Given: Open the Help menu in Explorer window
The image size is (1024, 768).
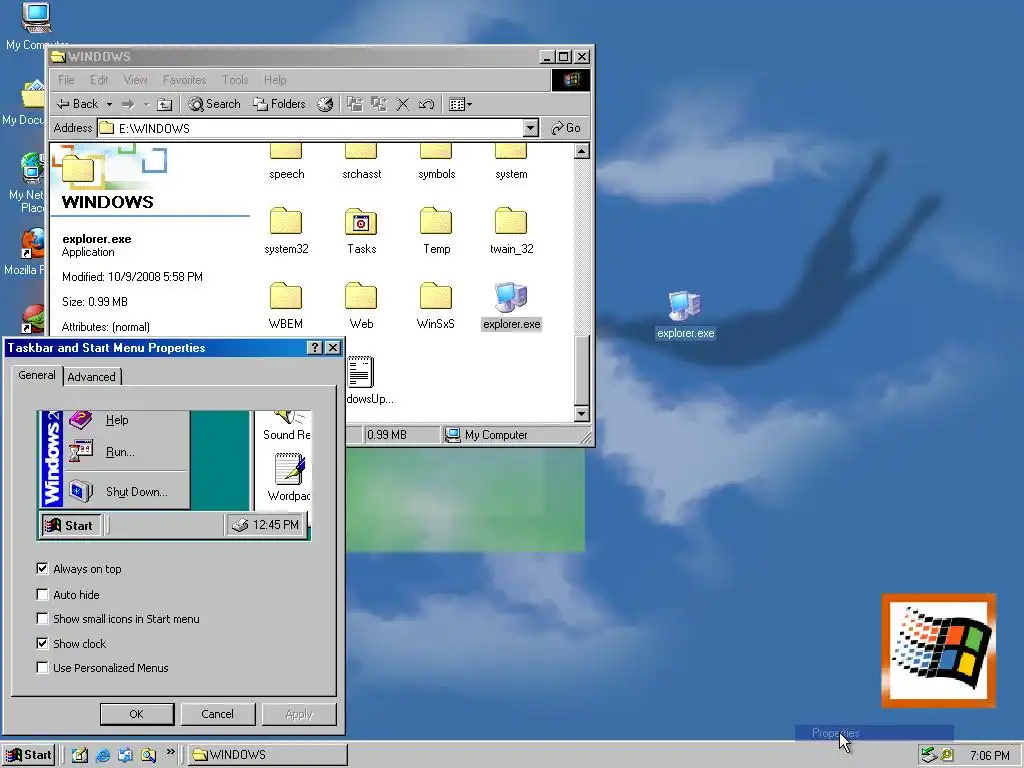Looking at the screenshot, I should coord(275,80).
